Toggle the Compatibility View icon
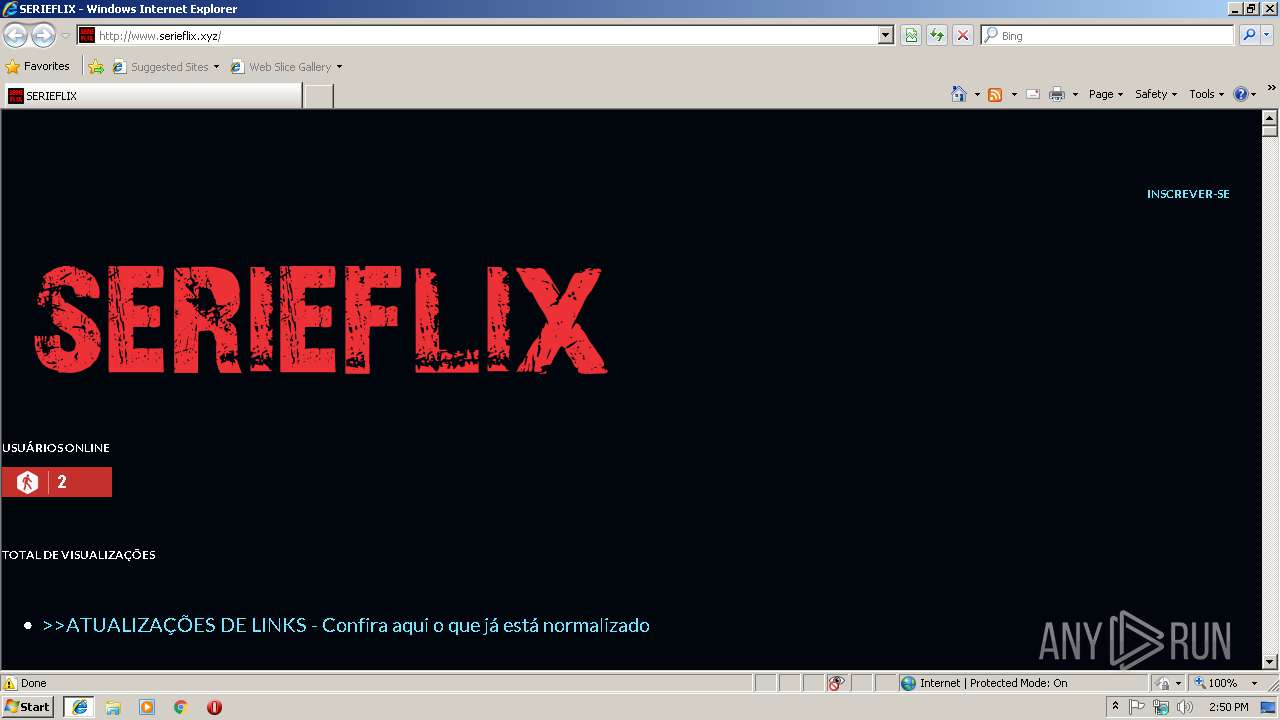1280x720 pixels. tap(911, 35)
